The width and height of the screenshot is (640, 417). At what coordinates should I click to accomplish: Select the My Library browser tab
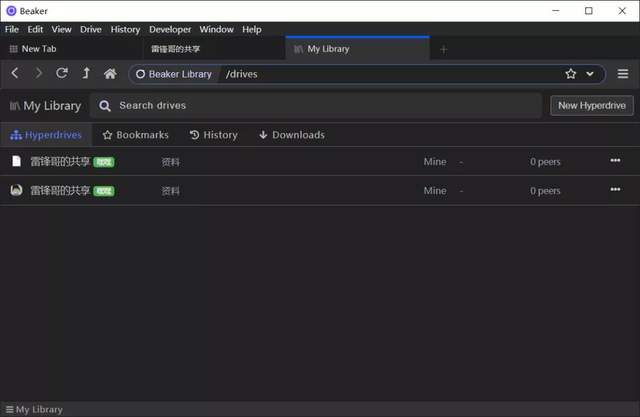(x=358, y=49)
